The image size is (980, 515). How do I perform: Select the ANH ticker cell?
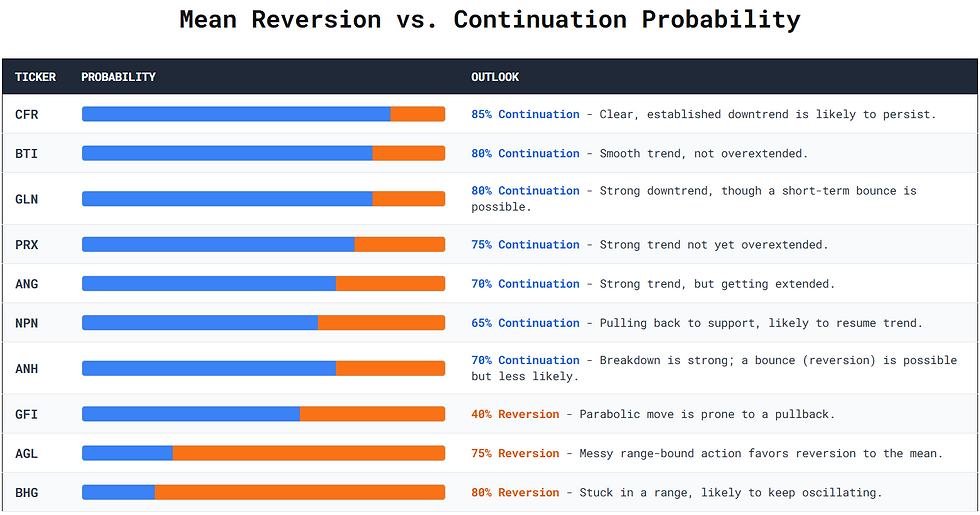pyautogui.click(x=26, y=369)
